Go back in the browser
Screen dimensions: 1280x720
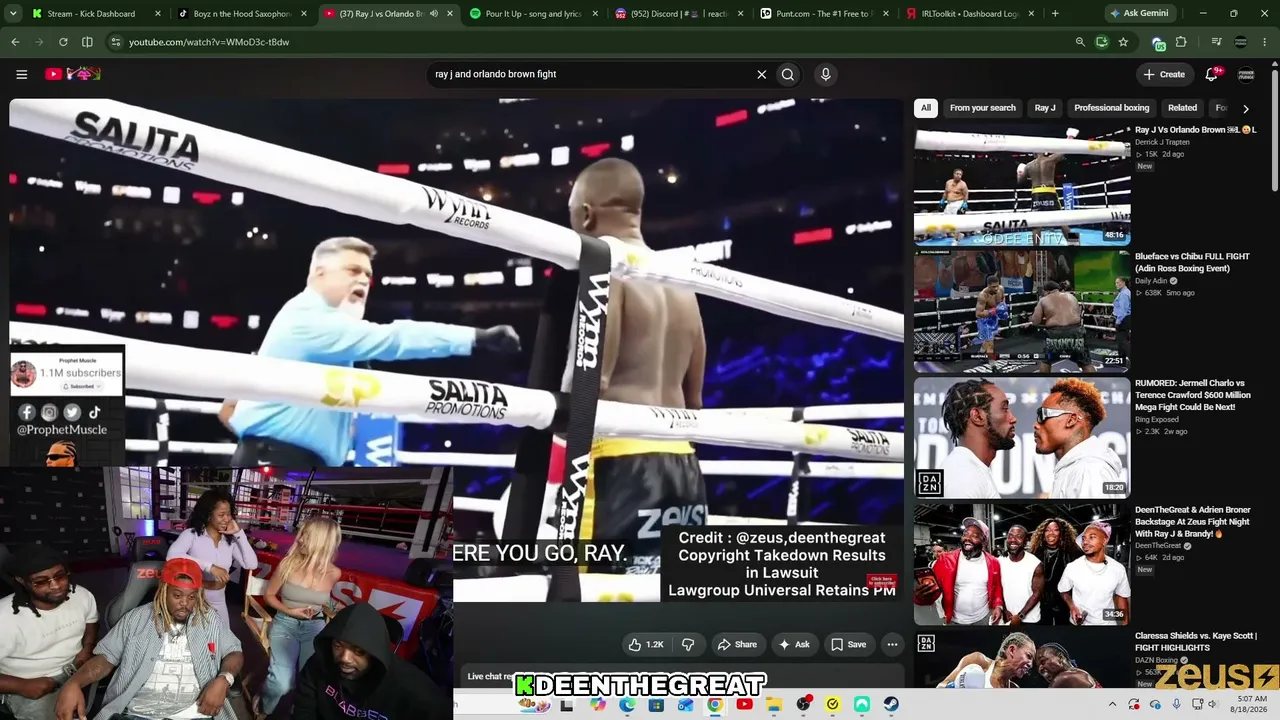pos(15,42)
